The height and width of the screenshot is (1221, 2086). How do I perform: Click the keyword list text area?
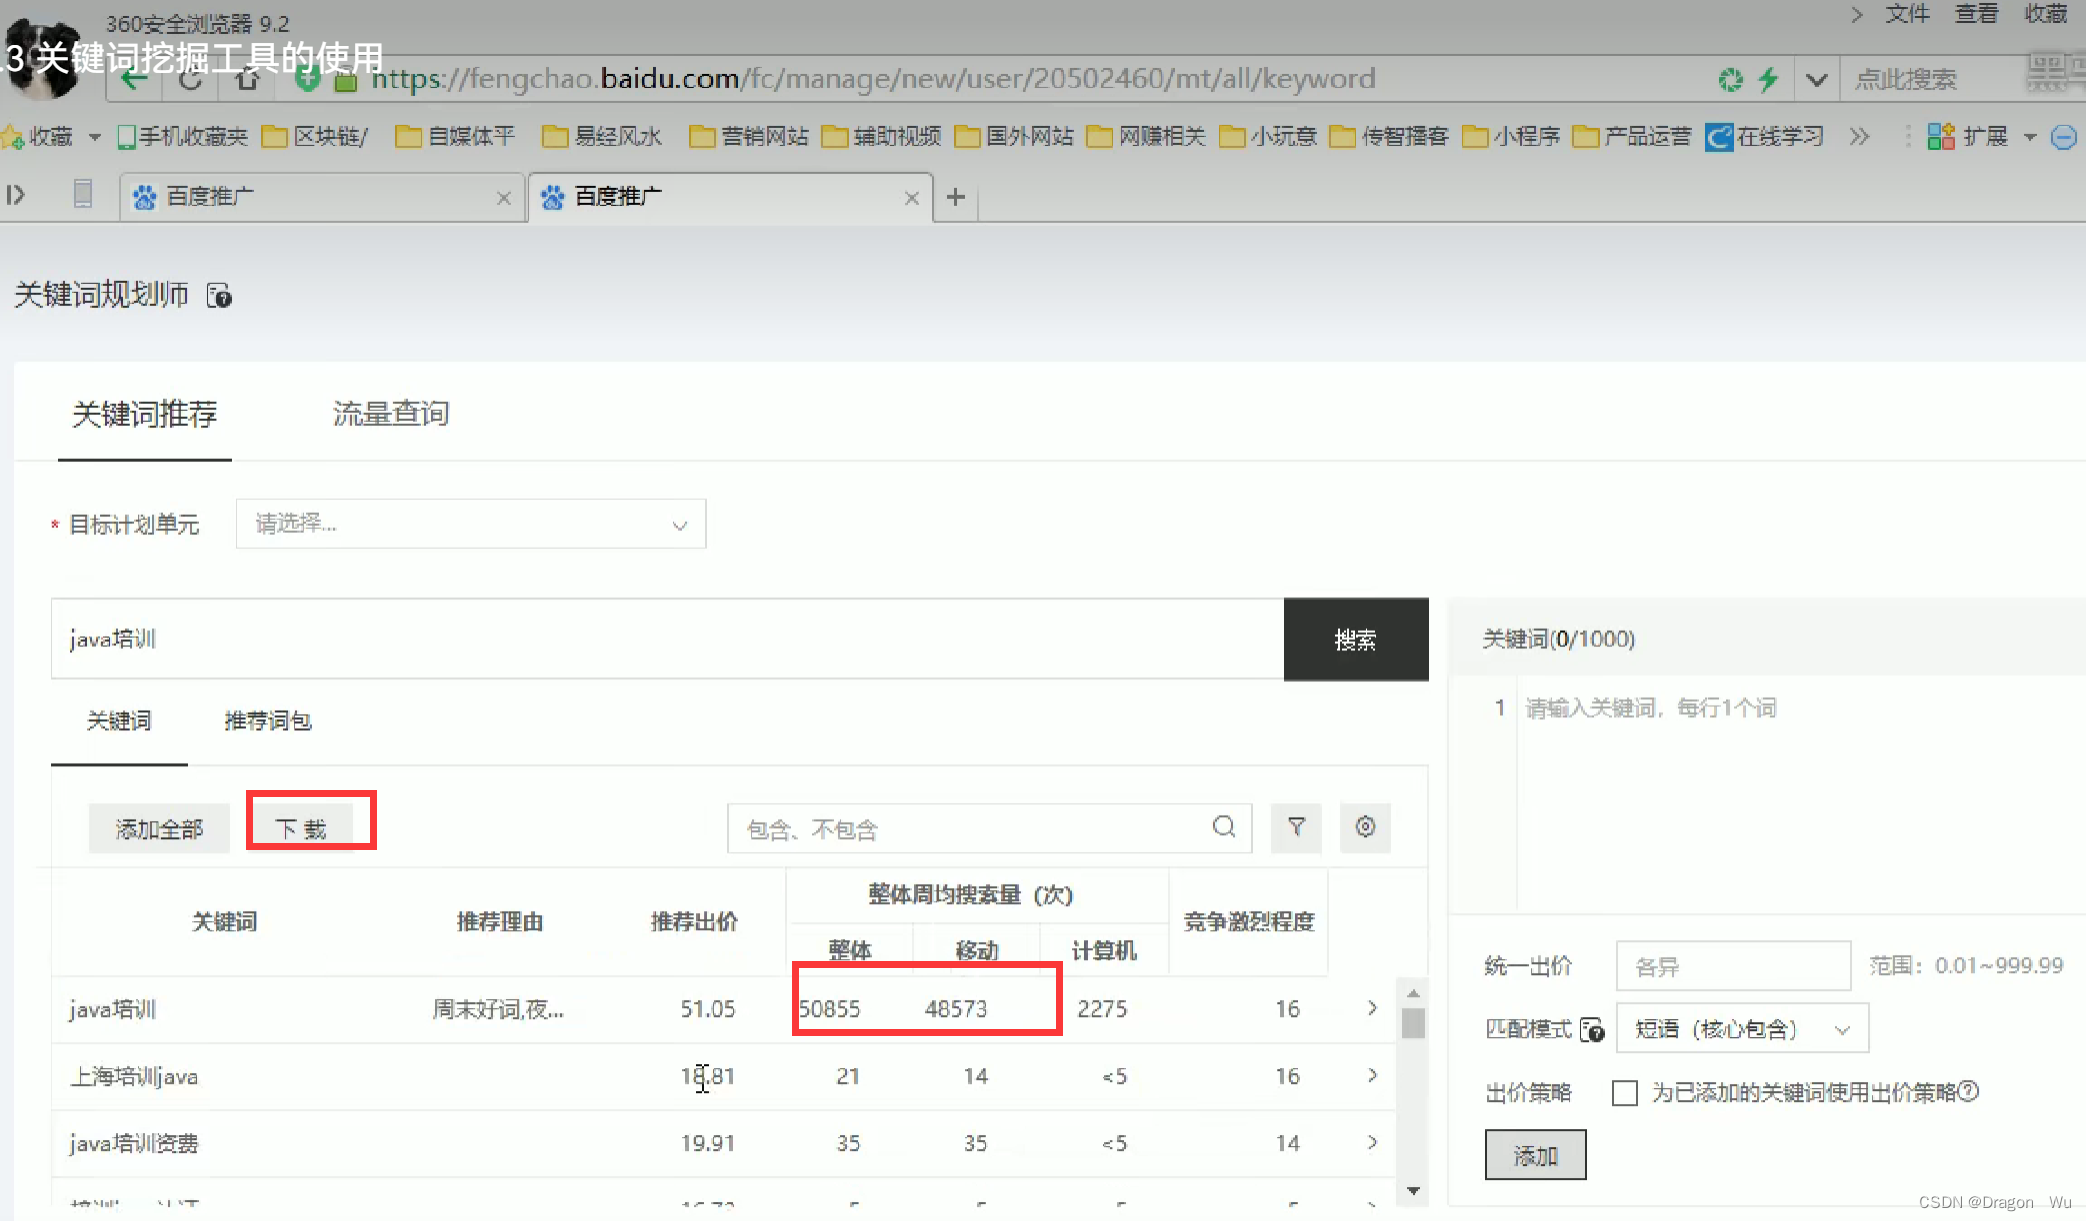coord(1802,795)
